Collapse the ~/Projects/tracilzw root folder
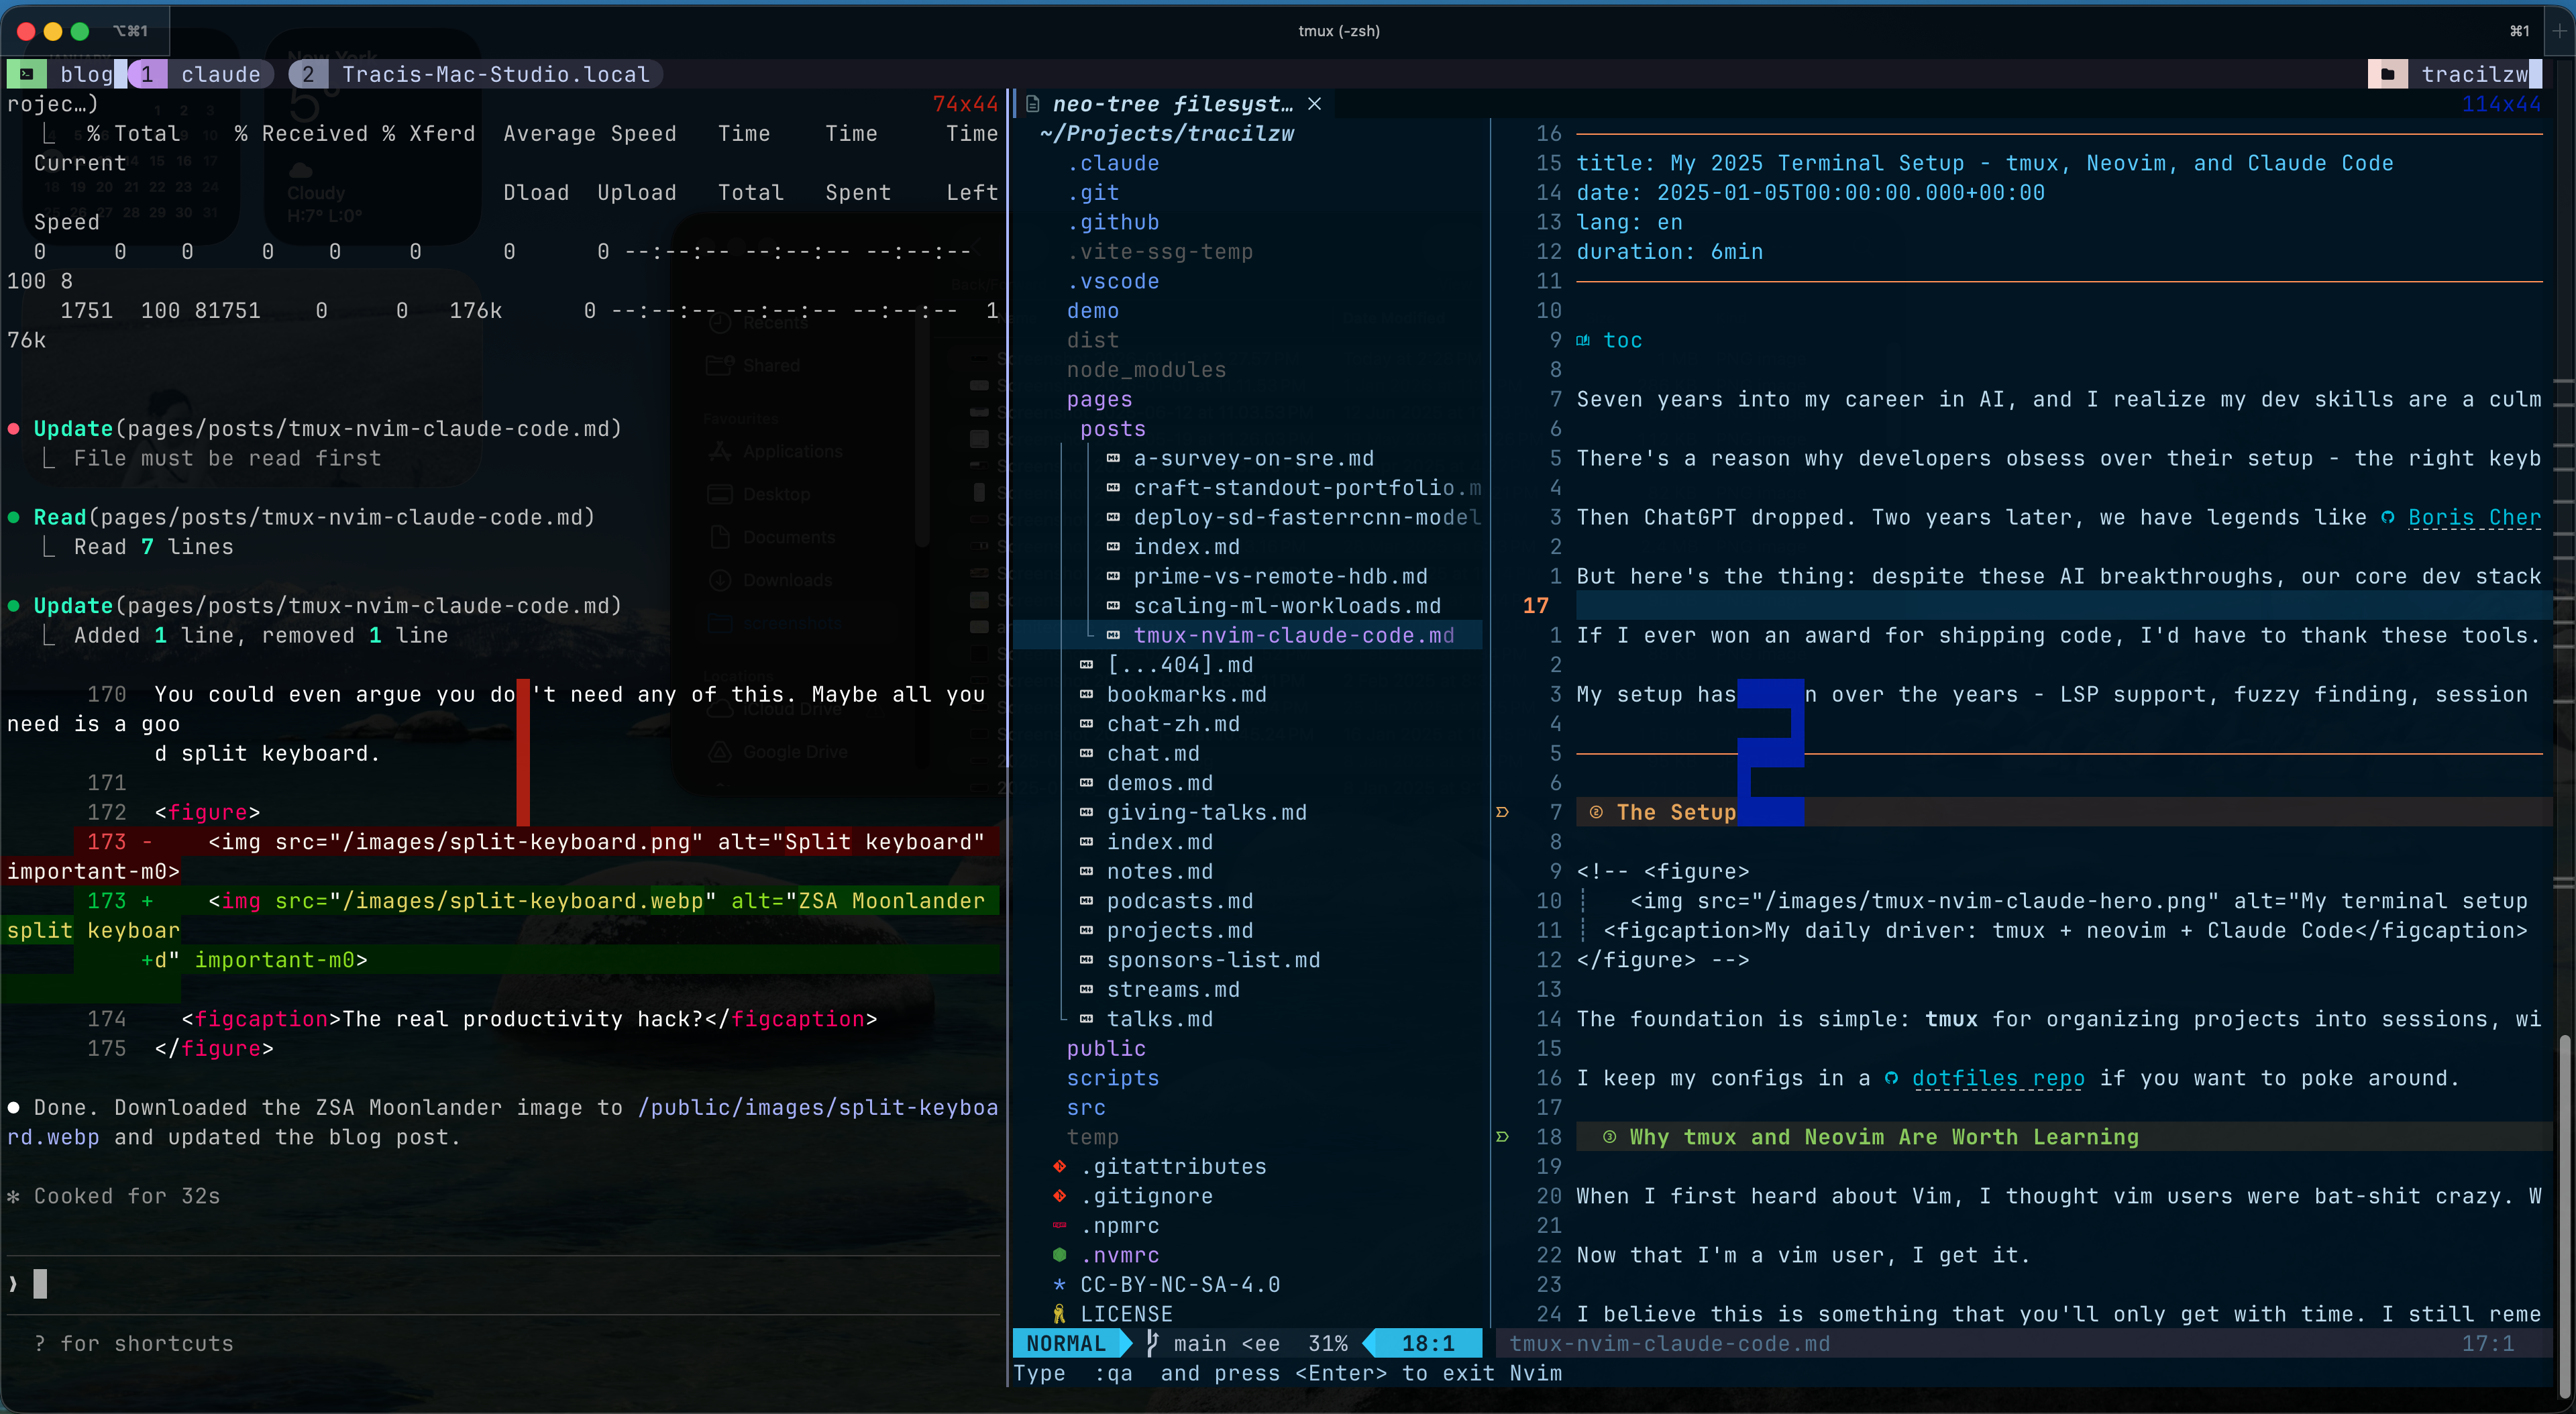The width and height of the screenshot is (2576, 1414). point(1166,133)
